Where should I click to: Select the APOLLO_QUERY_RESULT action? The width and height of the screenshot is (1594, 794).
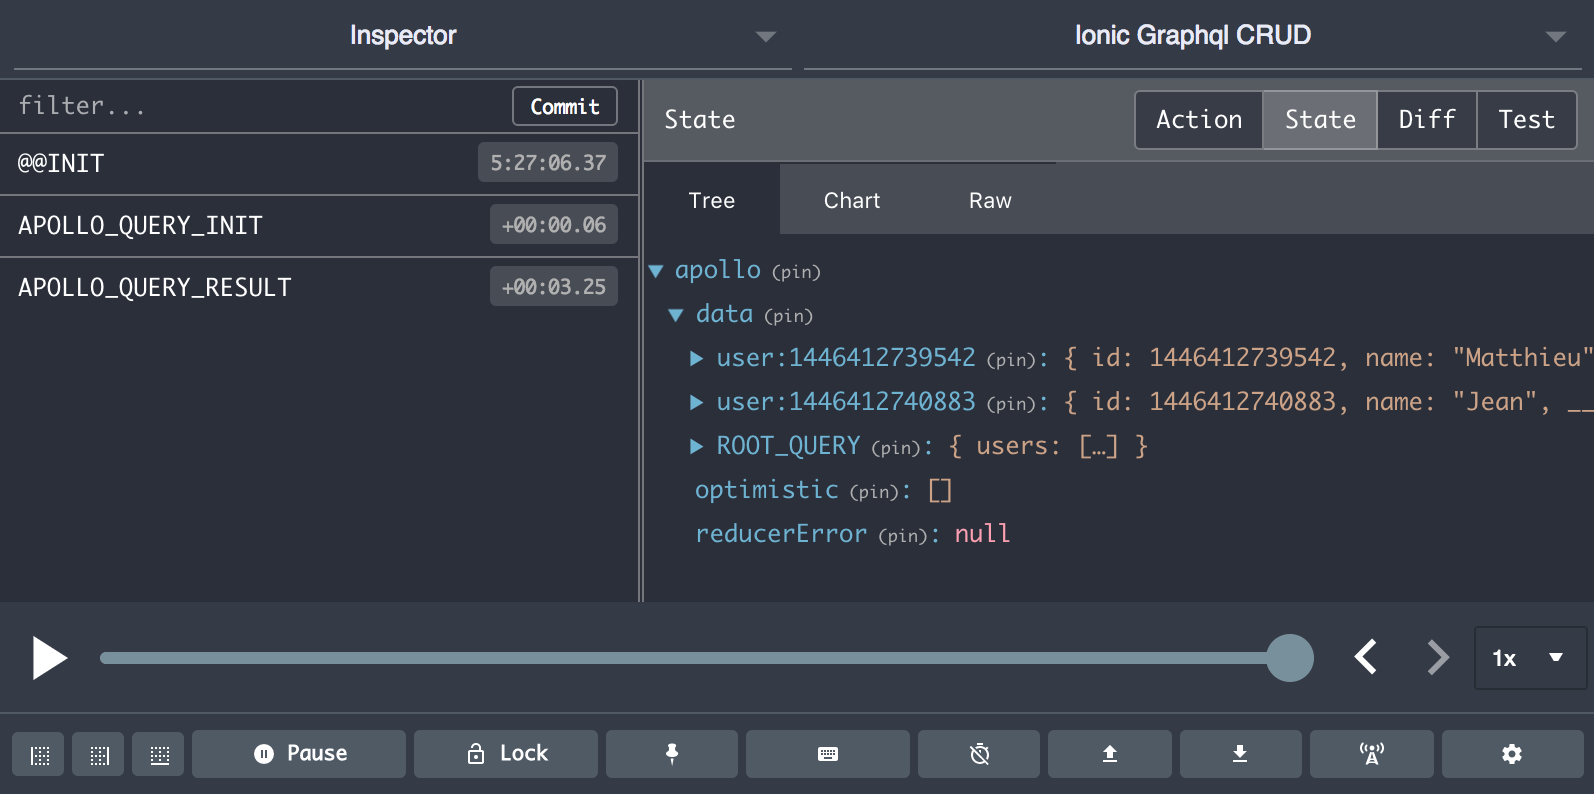pos(319,288)
